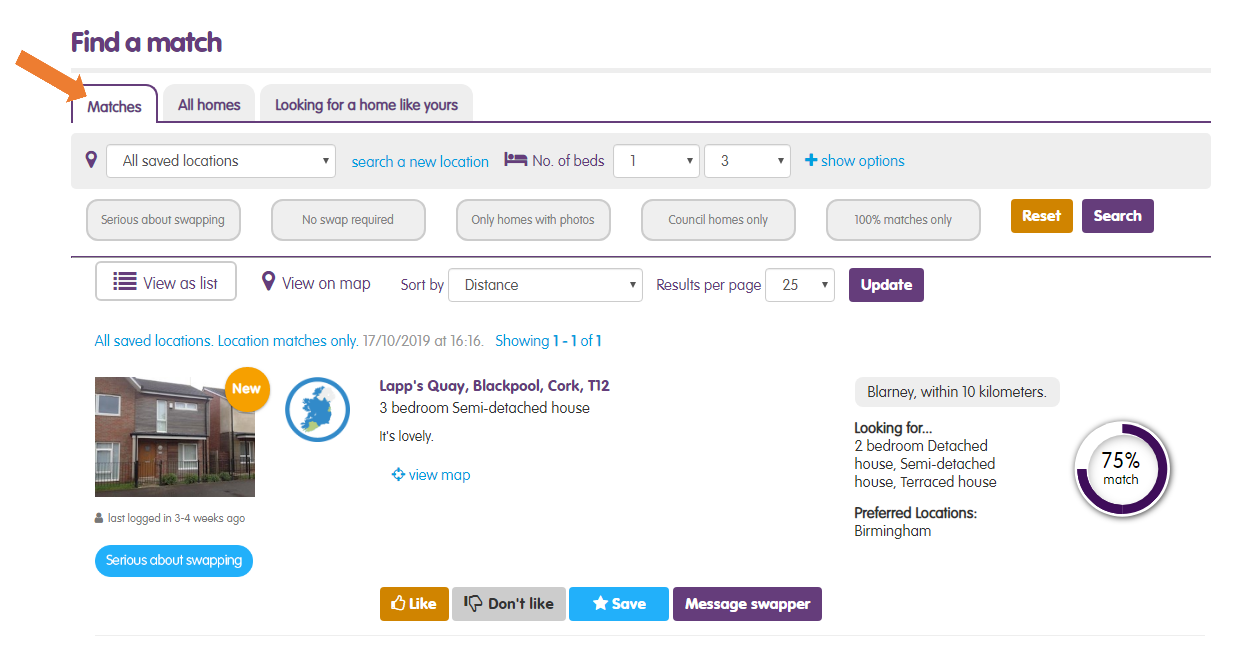This screenshot has height=652, width=1255.
Task: Click the search a new location link
Action: coord(420,161)
